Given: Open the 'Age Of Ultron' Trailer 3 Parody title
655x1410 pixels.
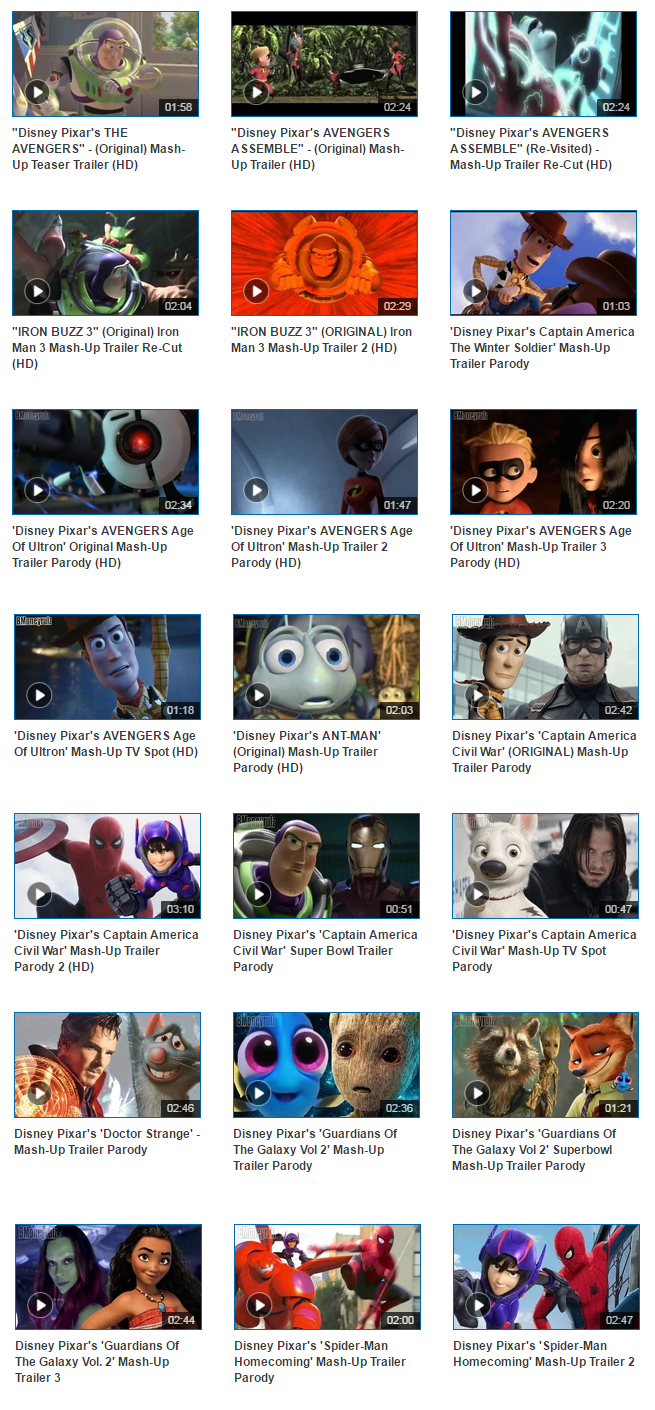Looking at the screenshot, I should point(541,547).
